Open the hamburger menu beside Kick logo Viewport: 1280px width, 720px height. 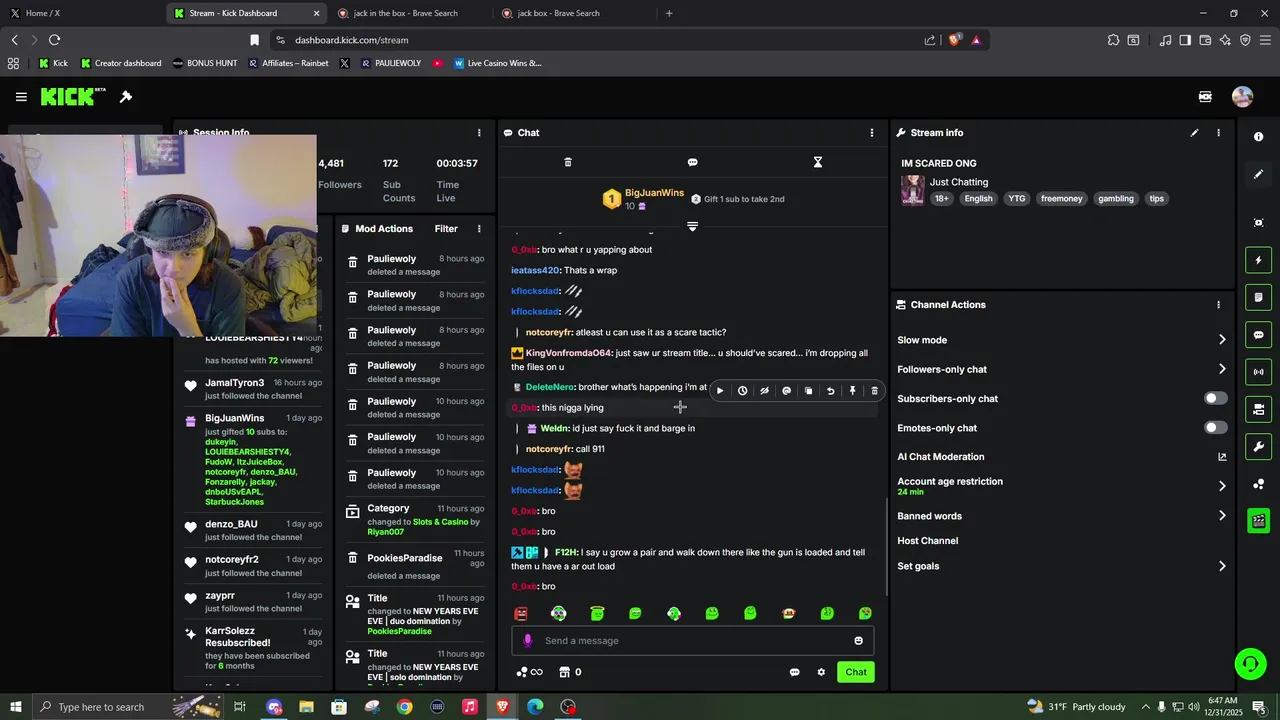[x=21, y=97]
